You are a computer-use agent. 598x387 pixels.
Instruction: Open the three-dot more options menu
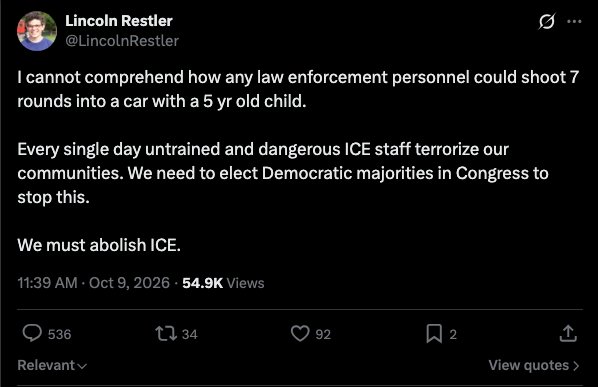tap(574, 21)
